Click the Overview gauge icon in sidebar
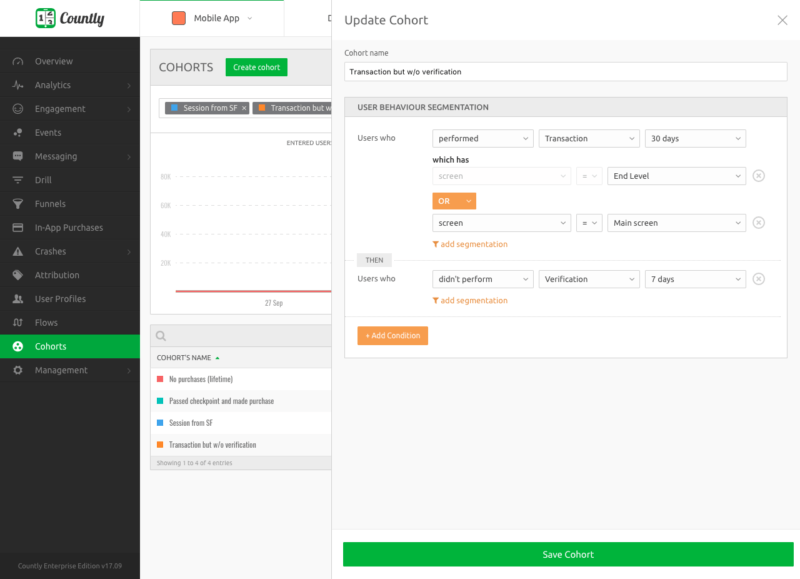Viewport: 800px width, 579px height. click(x=17, y=62)
